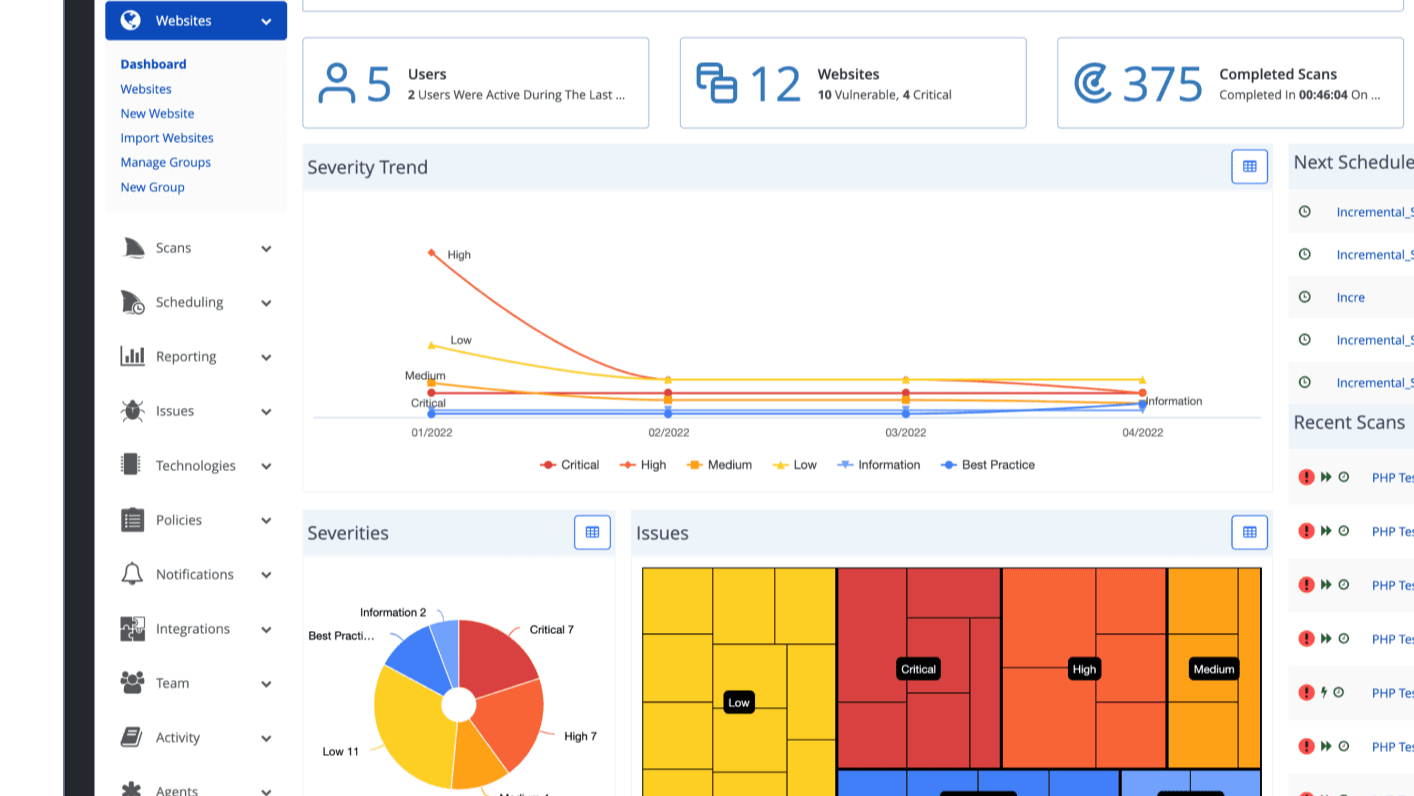Viewport: 1414px width, 796px height.
Task: Open the New Group link
Action: [x=152, y=187]
